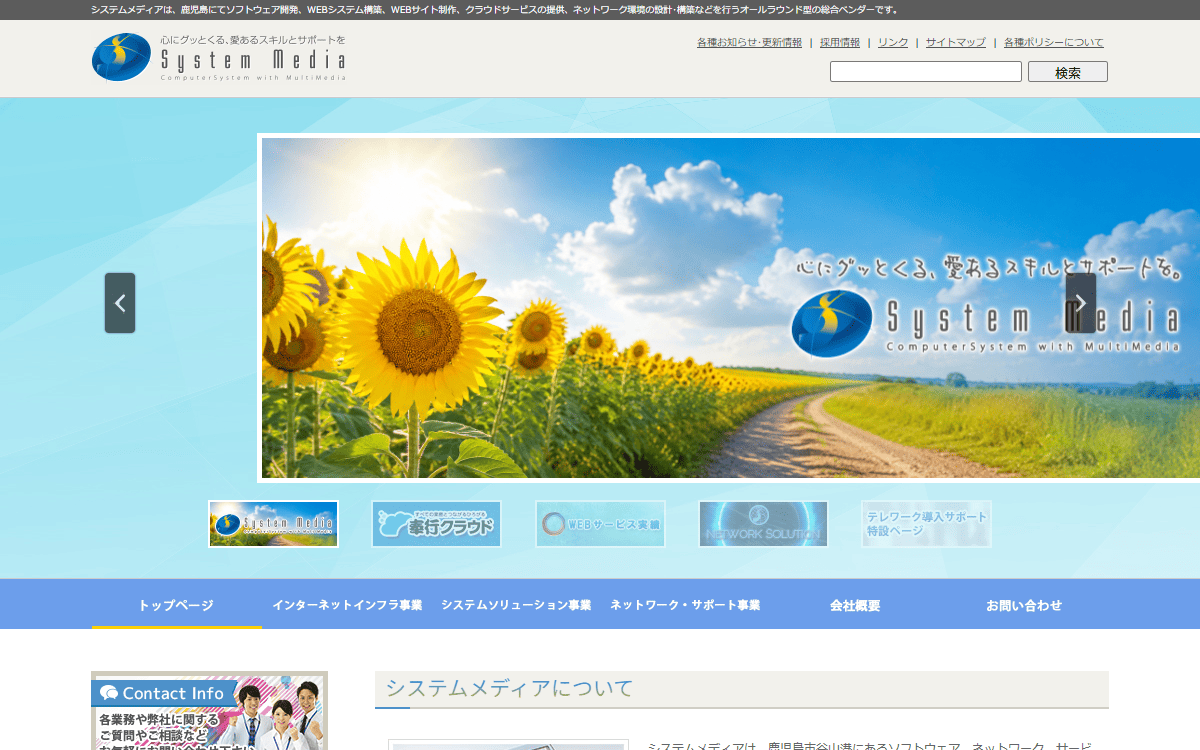This screenshot has width=1200, height=750.
Task: Advance carousel with right arrow
Action: click(1081, 303)
